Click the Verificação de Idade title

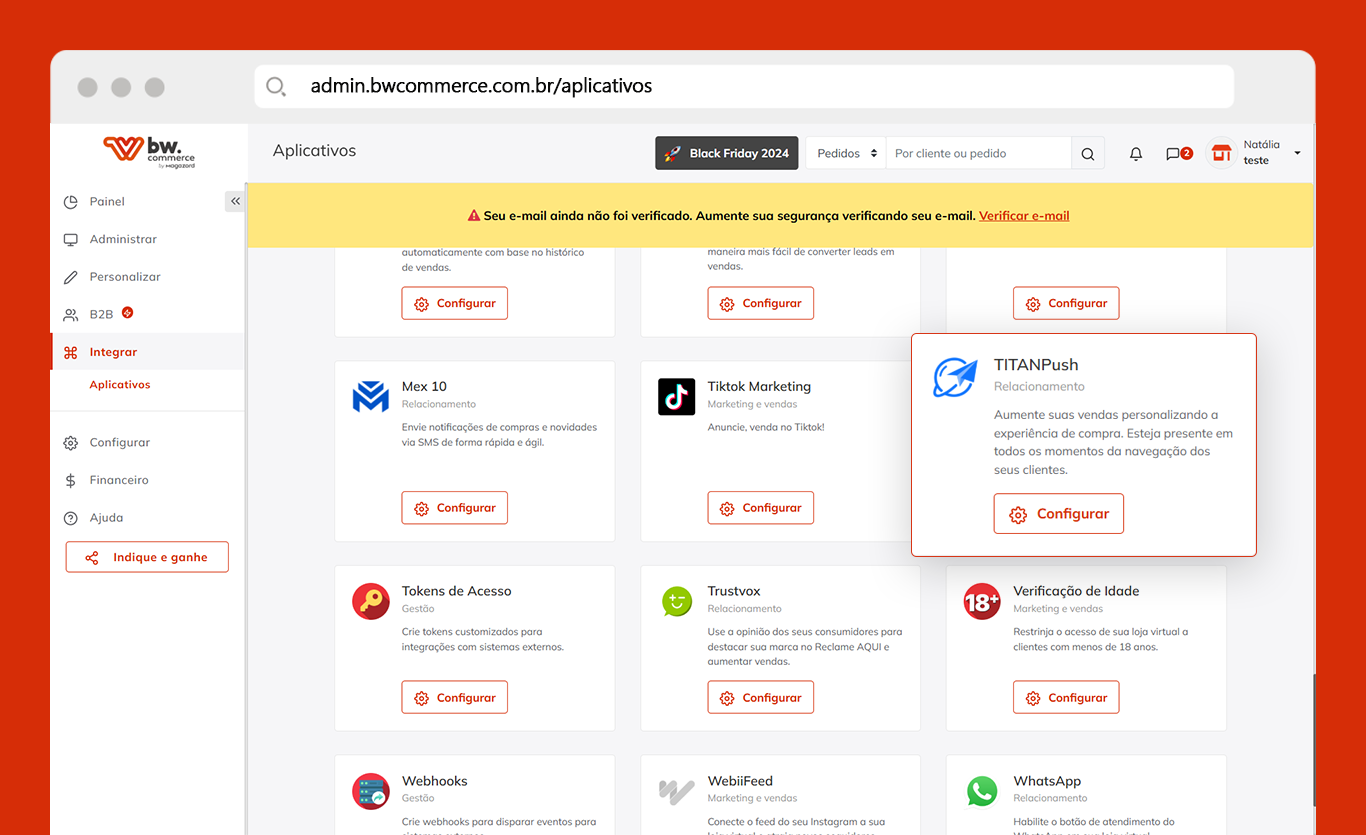[1076, 591]
